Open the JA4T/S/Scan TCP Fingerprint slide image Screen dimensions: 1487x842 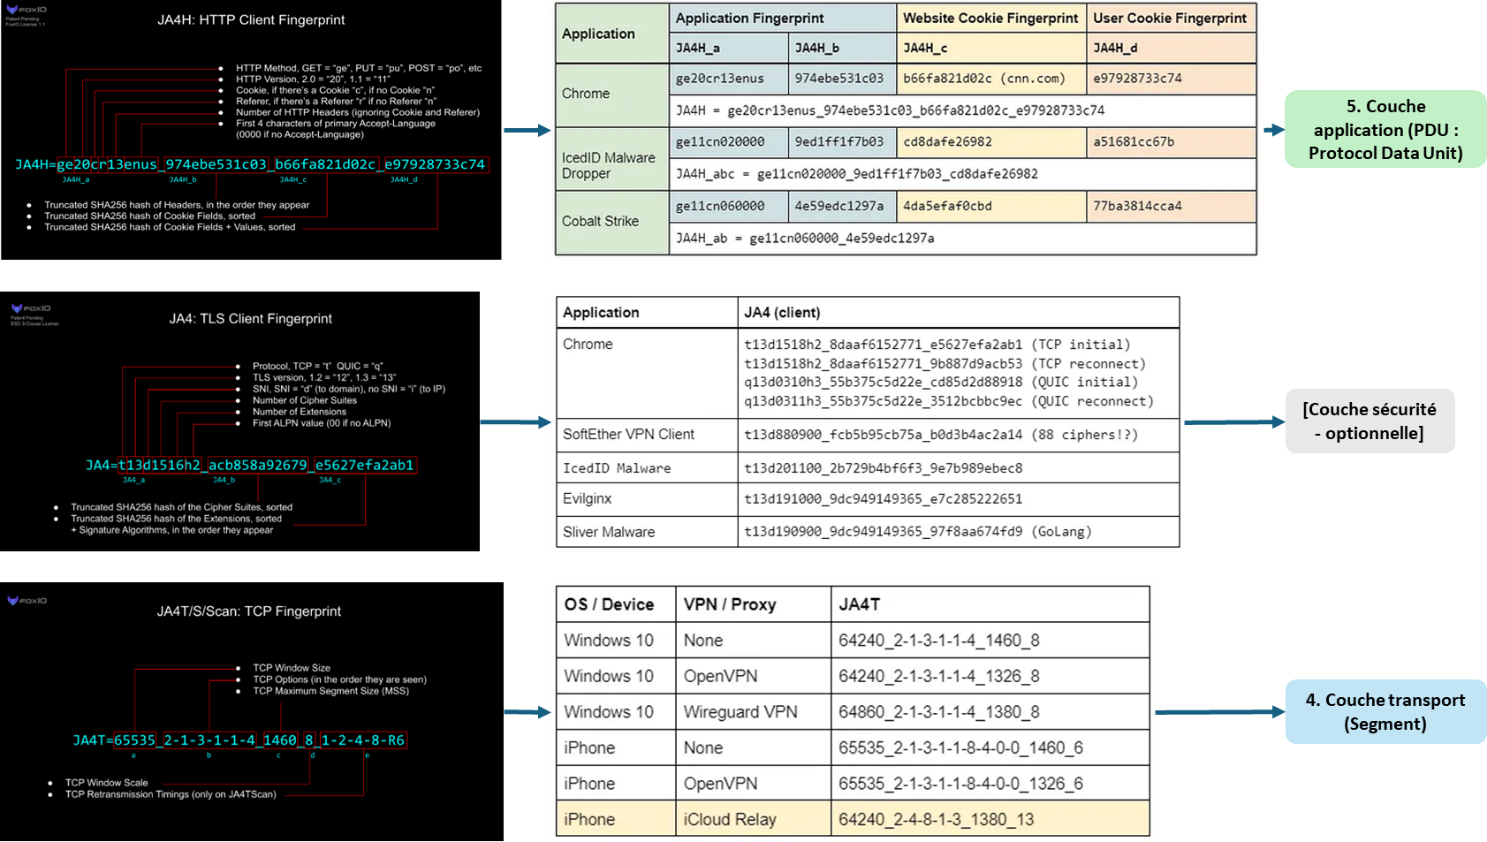coord(252,712)
